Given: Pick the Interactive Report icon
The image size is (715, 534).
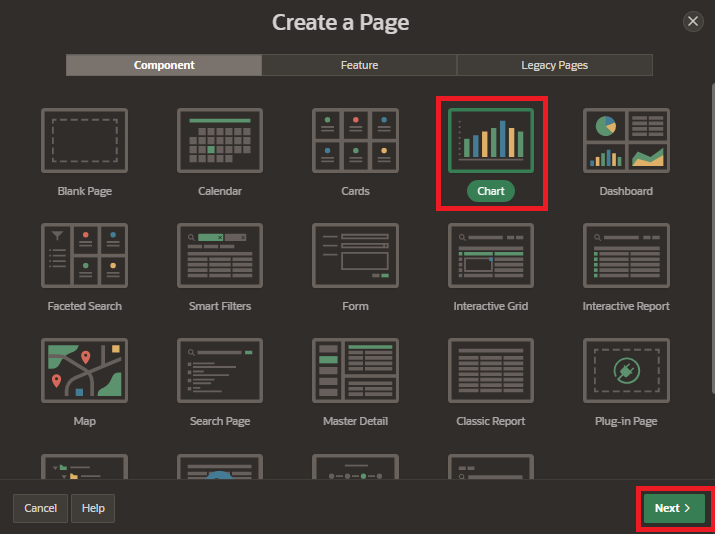Looking at the screenshot, I should [x=626, y=256].
